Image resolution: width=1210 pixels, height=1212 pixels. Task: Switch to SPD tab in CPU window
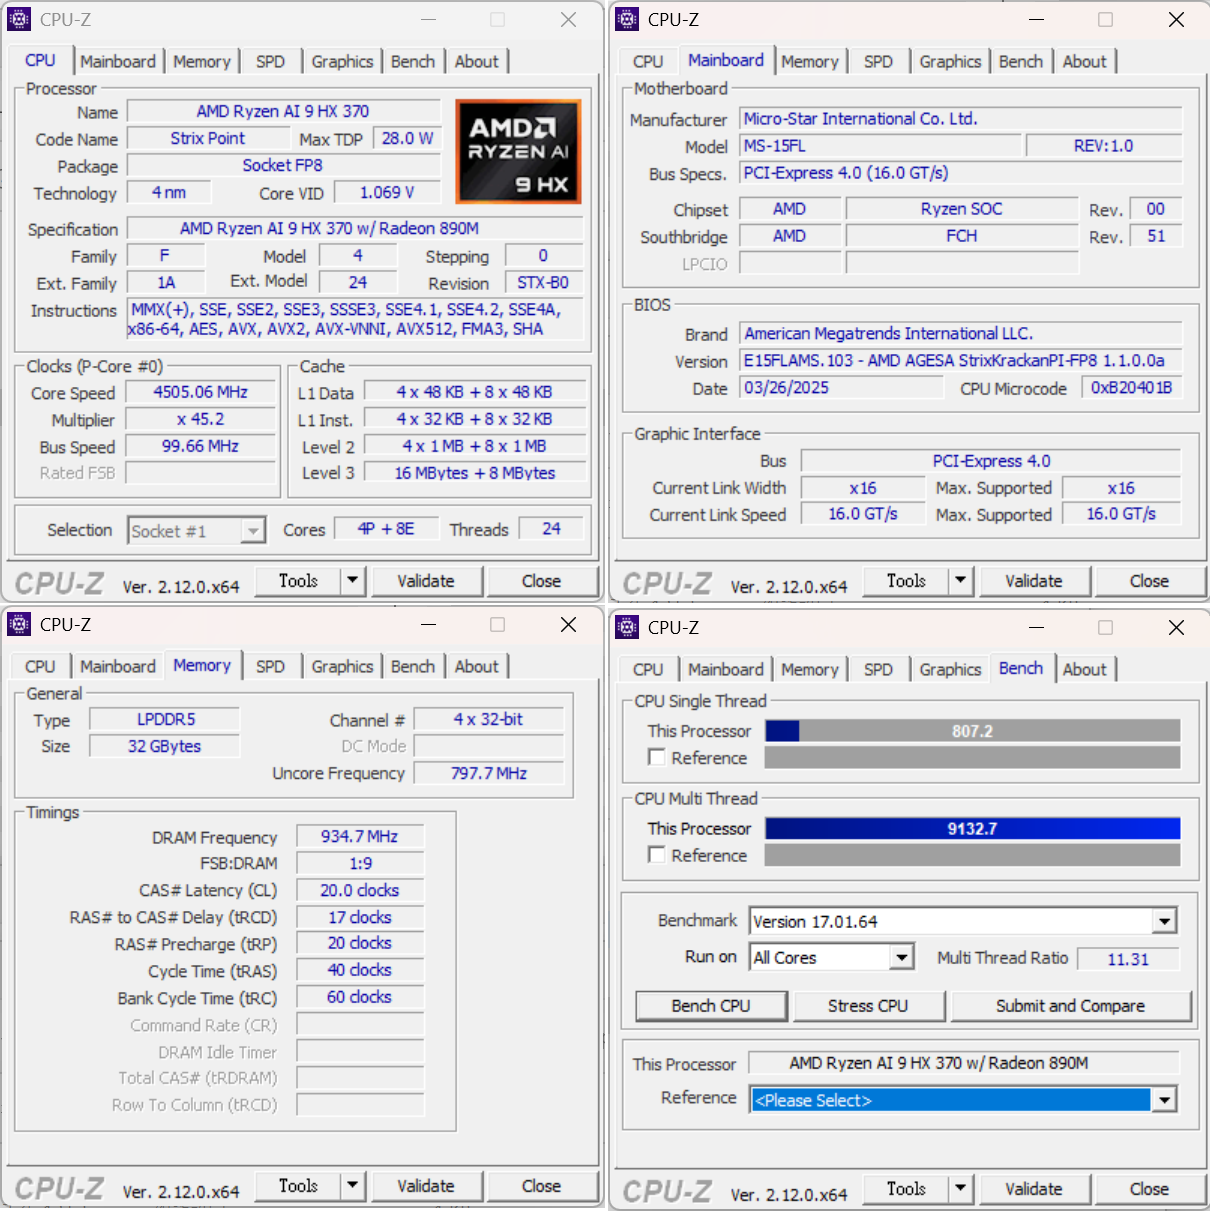coord(270,61)
